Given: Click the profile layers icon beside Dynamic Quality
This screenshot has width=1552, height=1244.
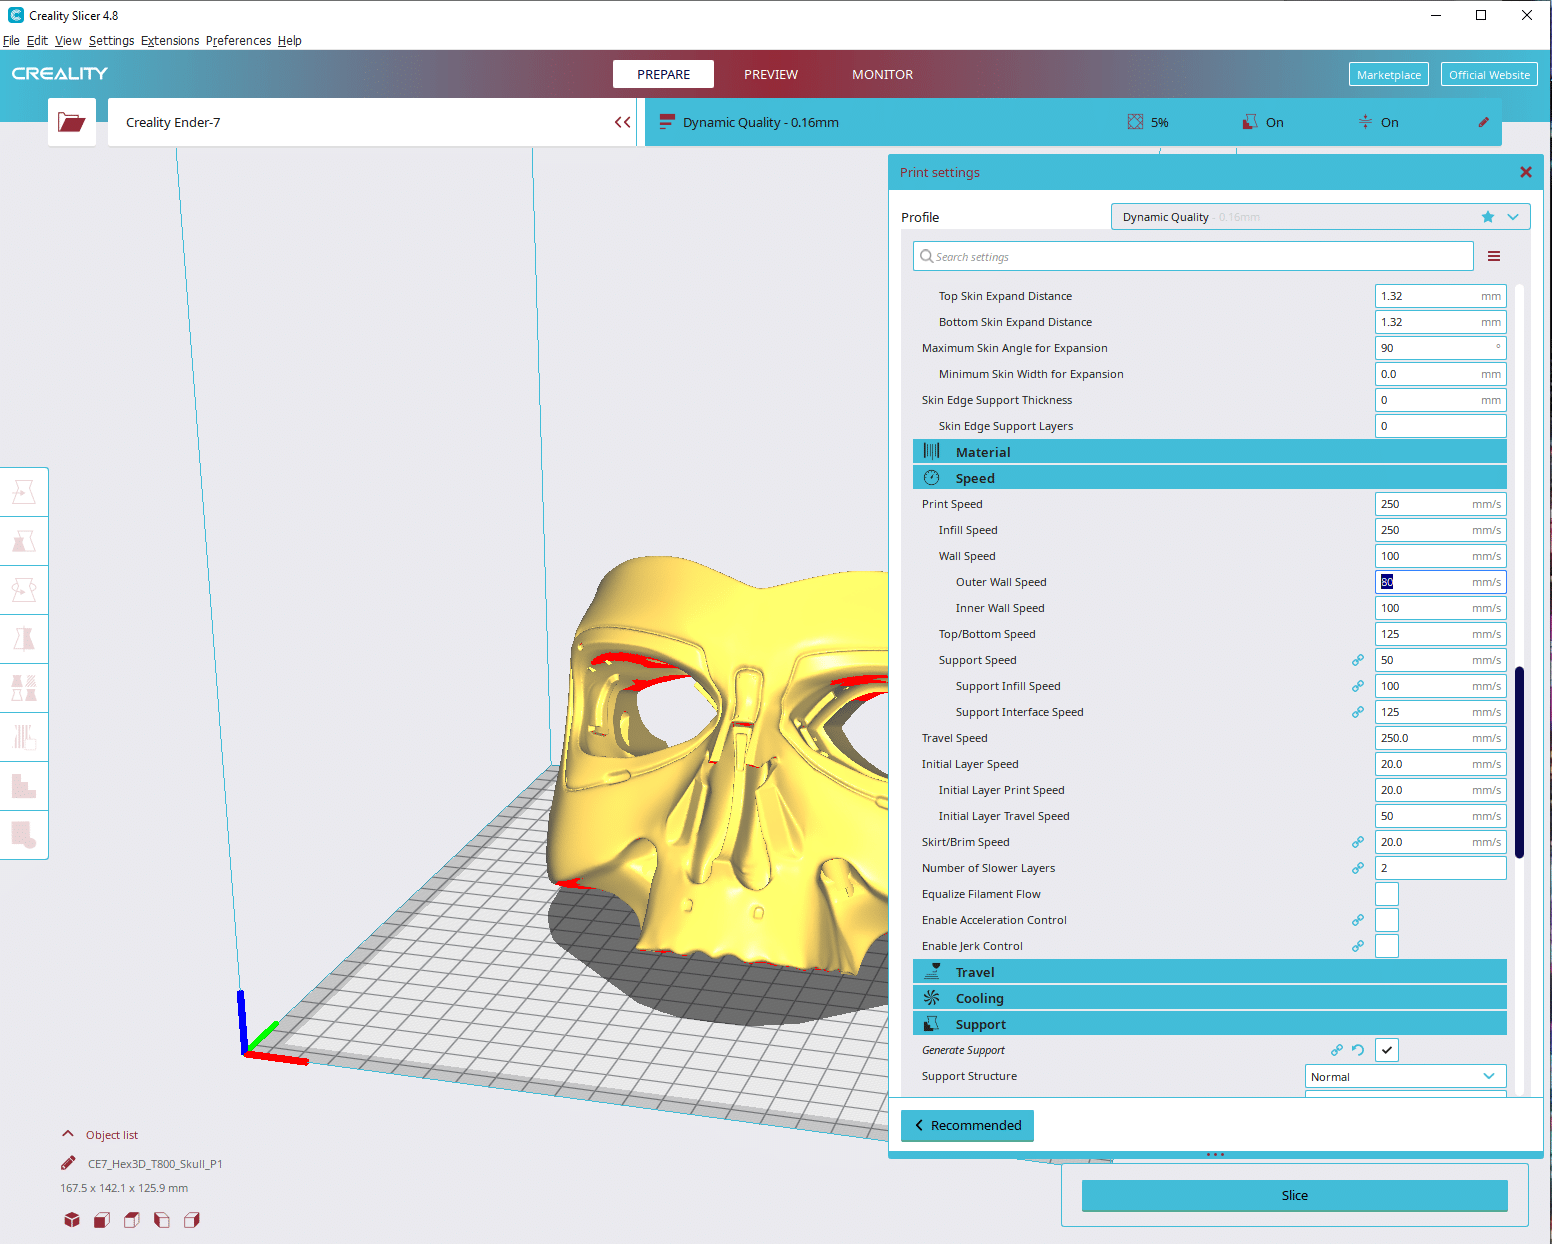Looking at the screenshot, I should (667, 122).
